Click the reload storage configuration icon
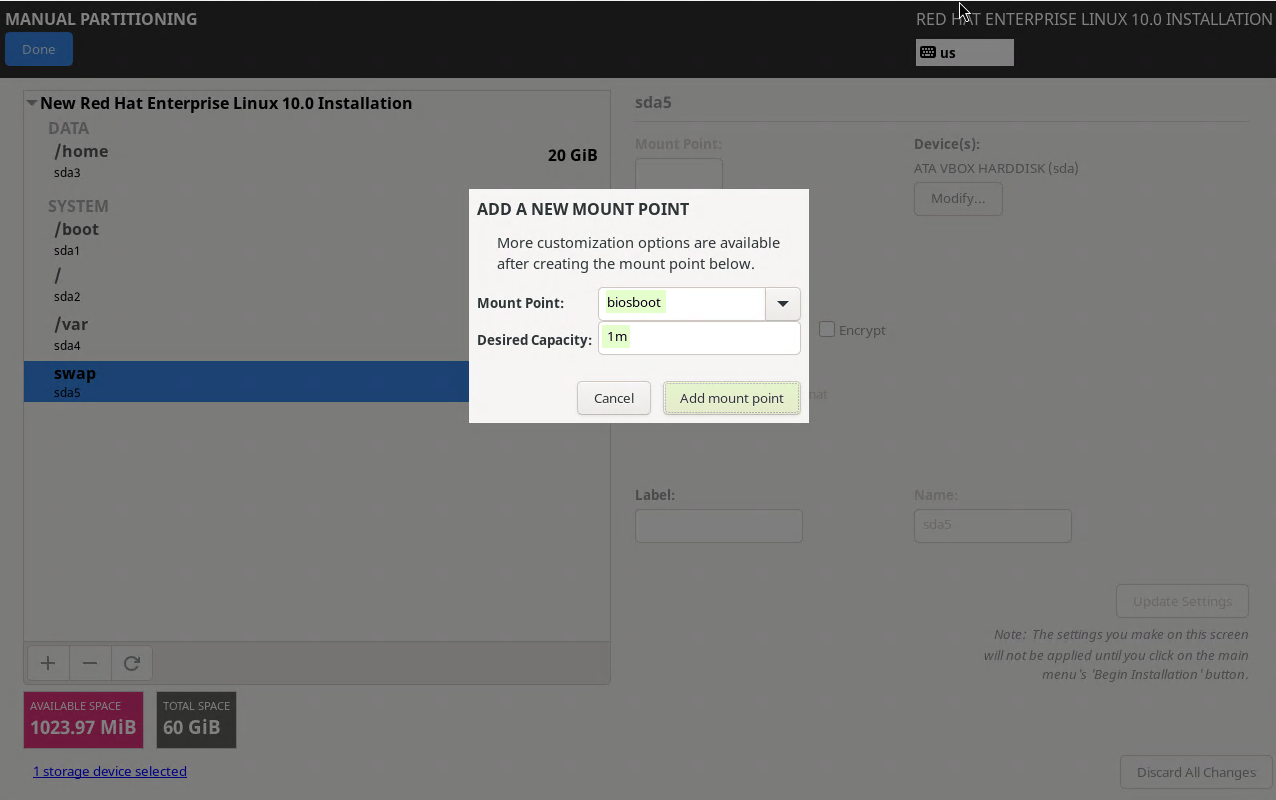Image resolution: width=1276 pixels, height=800 pixels. (x=131, y=663)
